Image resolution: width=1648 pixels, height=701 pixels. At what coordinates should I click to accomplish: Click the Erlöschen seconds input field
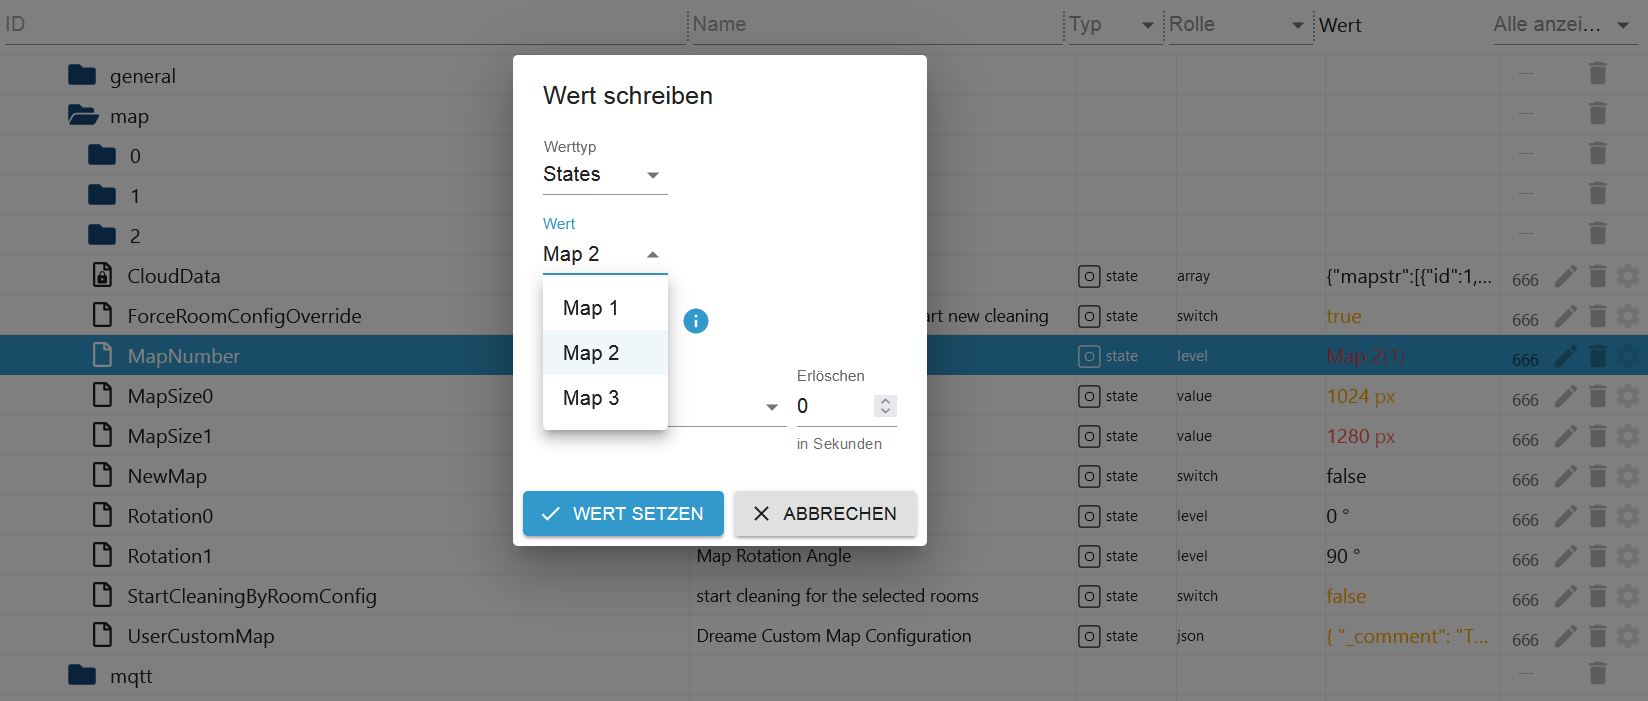tap(833, 406)
